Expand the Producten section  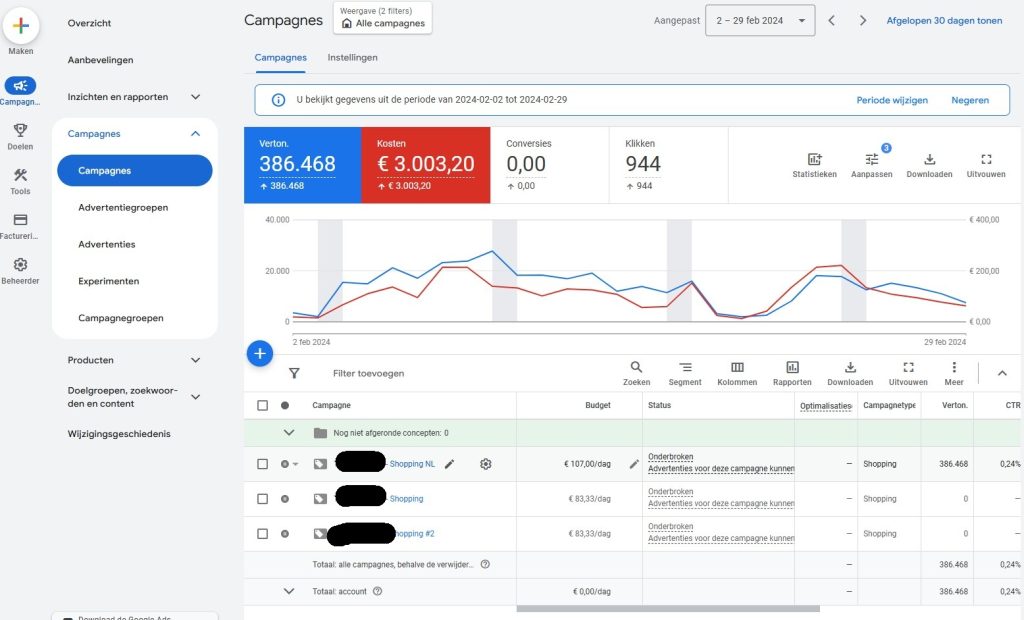195,360
